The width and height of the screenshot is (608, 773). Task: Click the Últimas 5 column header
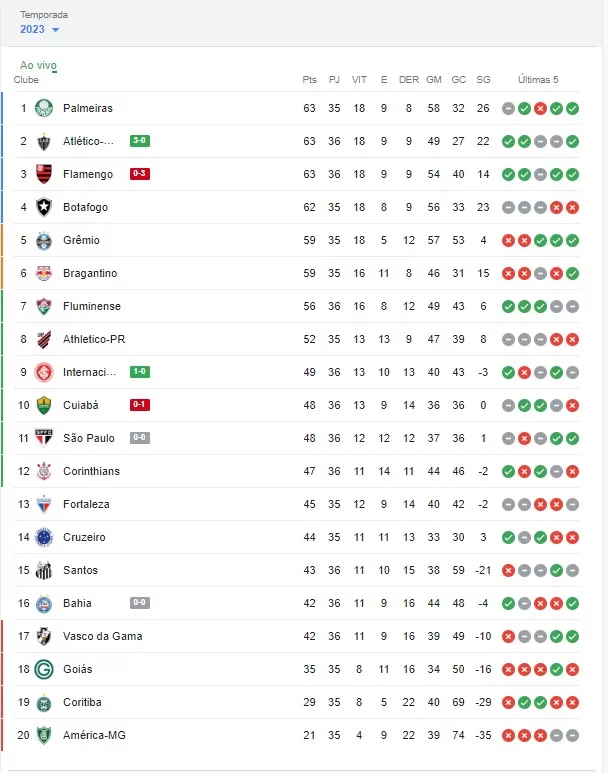pyautogui.click(x=539, y=80)
